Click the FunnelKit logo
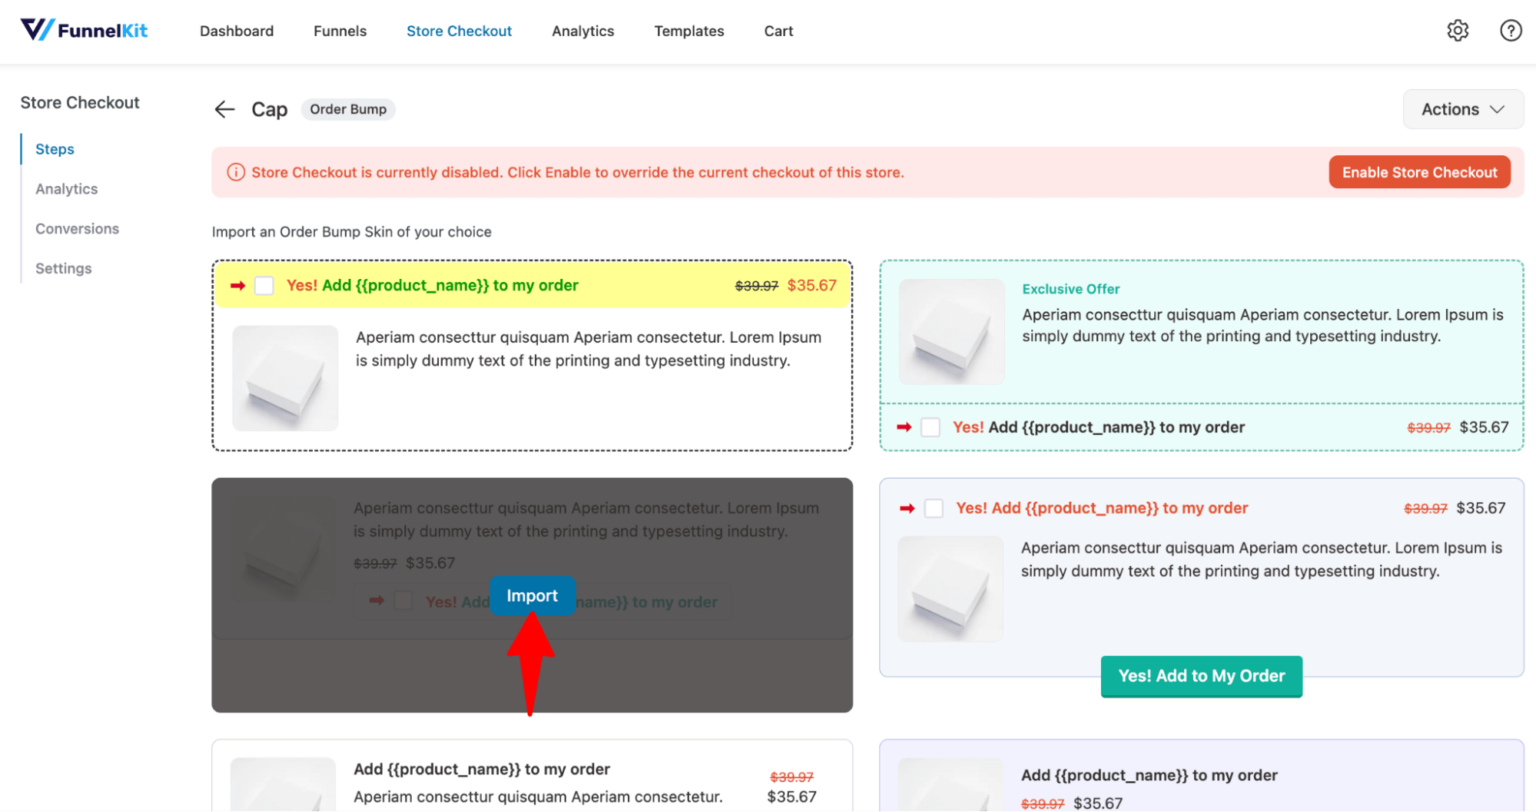1536x812 pixels. pos(84,29)
